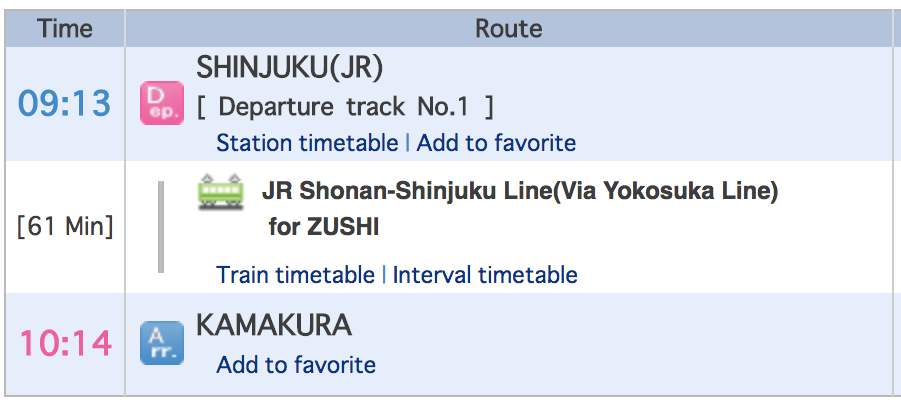Select the 10:14 arrival time
Image resolution: width=901 pixels, height=404 pixels.
[65, 343]
